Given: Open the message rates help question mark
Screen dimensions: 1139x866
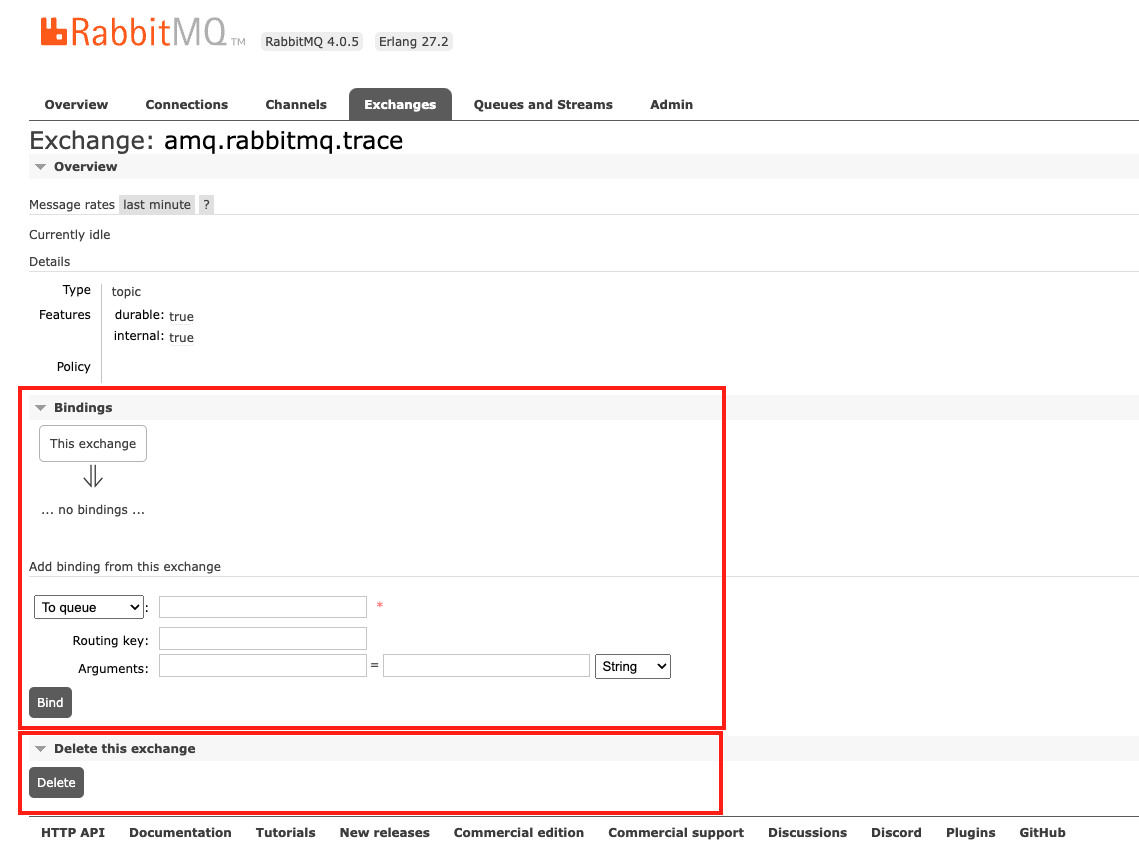Looking at the screenshot, I should pos(206,204).
